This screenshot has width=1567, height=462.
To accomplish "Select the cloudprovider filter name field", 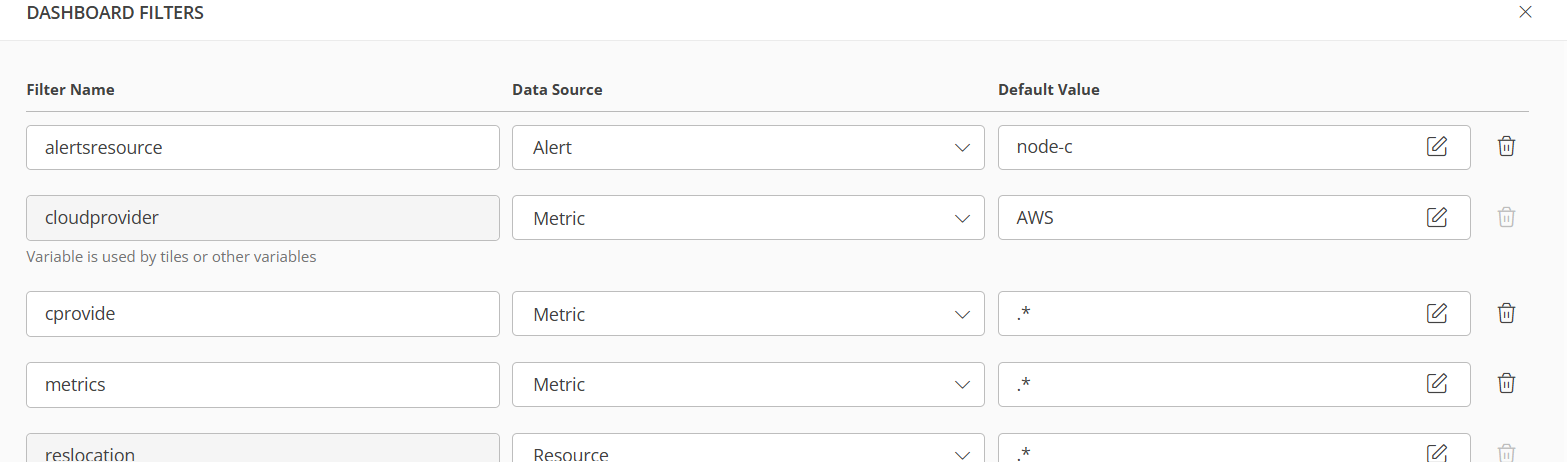I will click(262, 217).
